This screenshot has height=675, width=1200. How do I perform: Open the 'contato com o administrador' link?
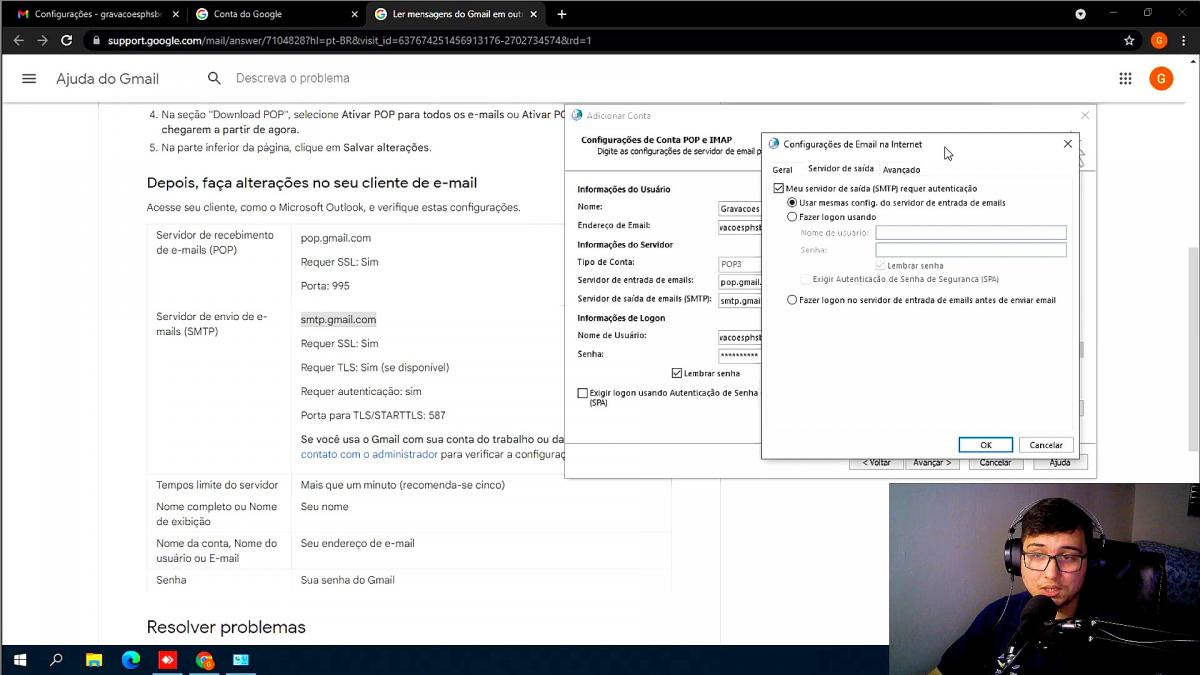pyautogui.click(x=369, y=454)
